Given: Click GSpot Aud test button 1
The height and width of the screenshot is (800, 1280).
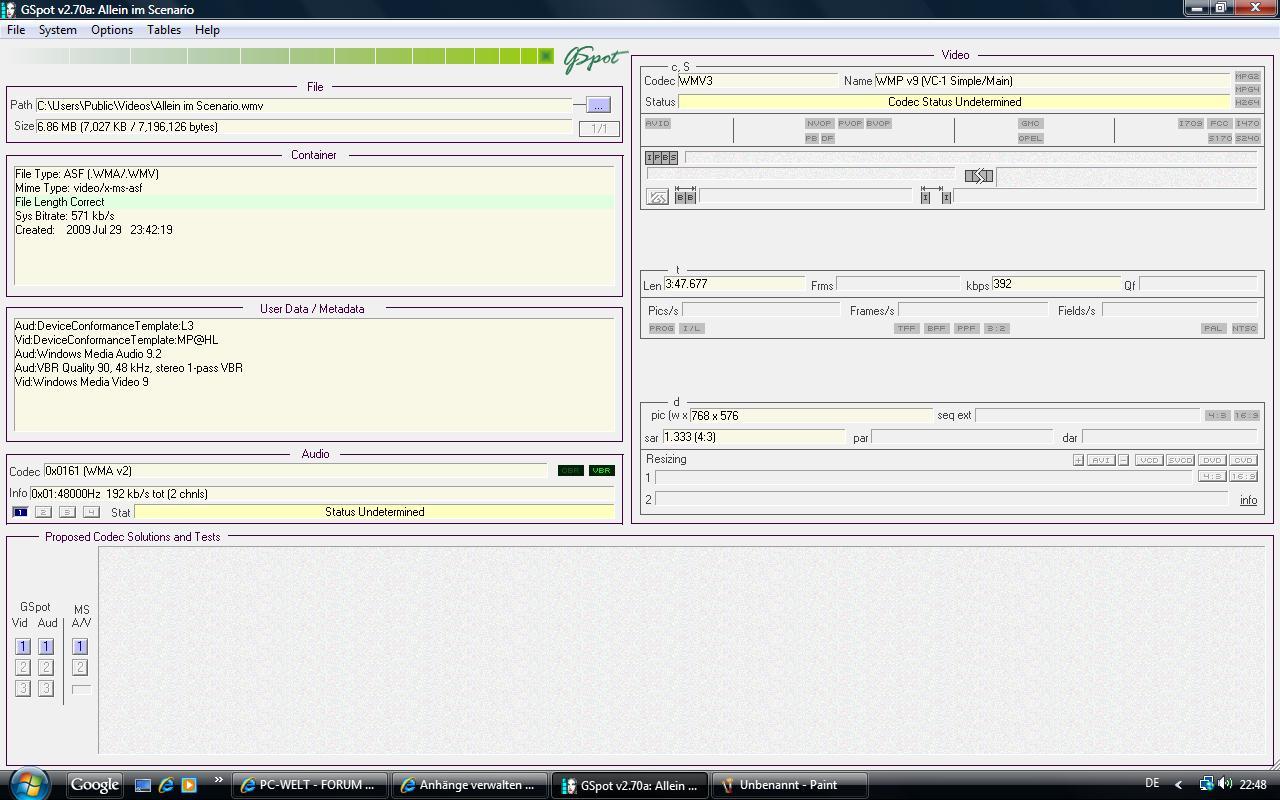Looking at the screenshot, I should pyautogui.click(x=46, y=647).
